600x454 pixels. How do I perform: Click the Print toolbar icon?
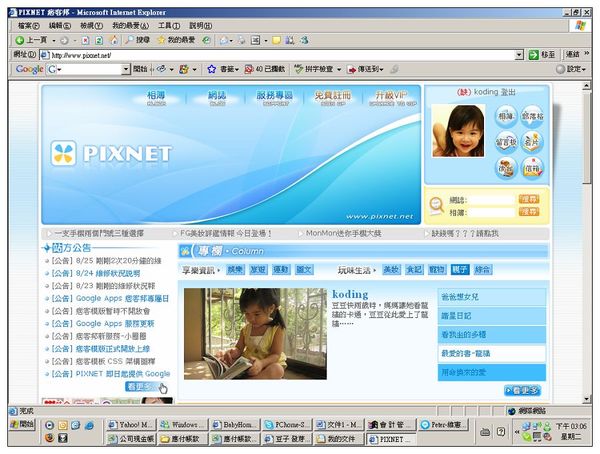click(x=241, y=40)
